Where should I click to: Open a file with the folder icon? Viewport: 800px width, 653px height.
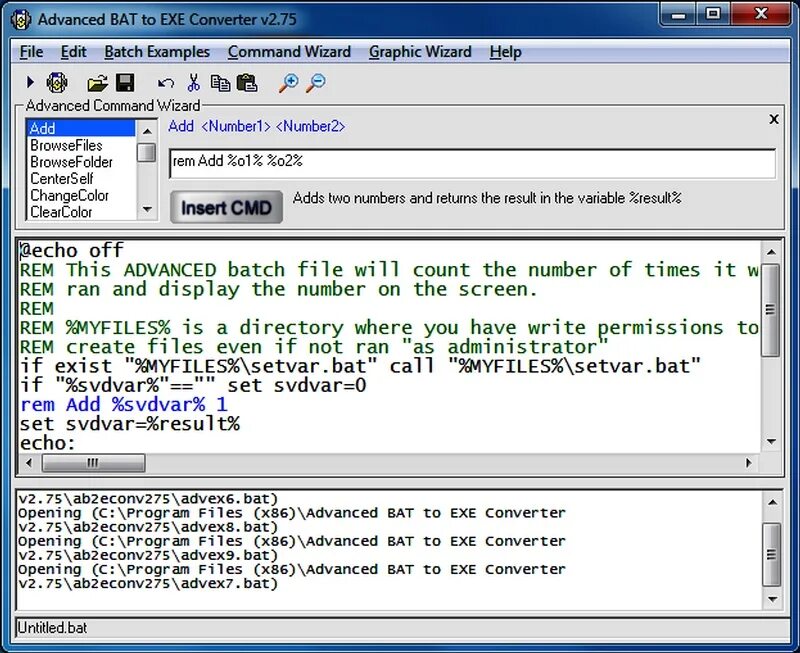click(97, 83)
